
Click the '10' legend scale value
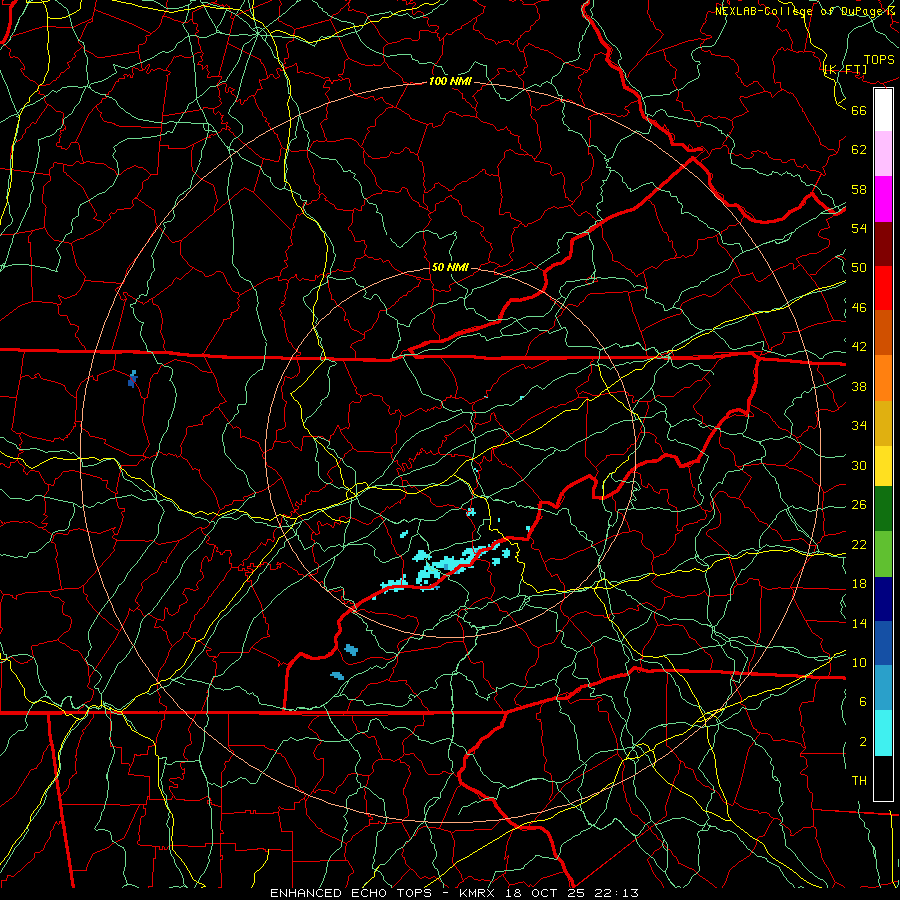(x=859, y=662)
